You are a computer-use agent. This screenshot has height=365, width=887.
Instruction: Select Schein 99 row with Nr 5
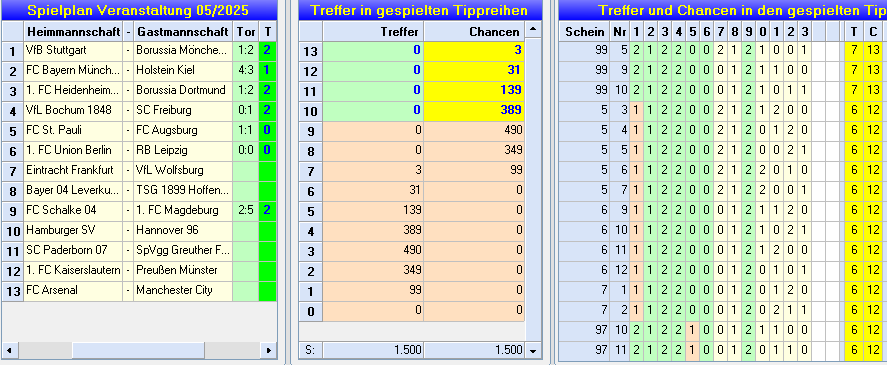(x=721, y=51)
